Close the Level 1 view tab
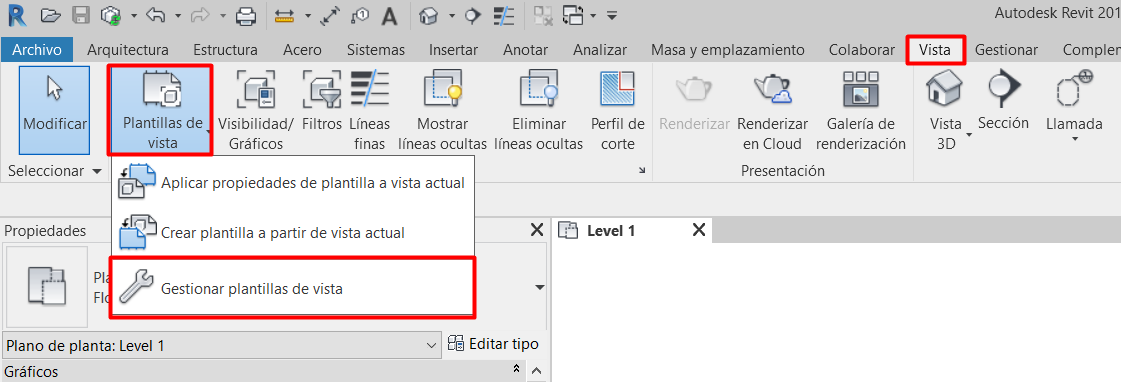The image size is (1121, 382). click(x=699, y=230)
